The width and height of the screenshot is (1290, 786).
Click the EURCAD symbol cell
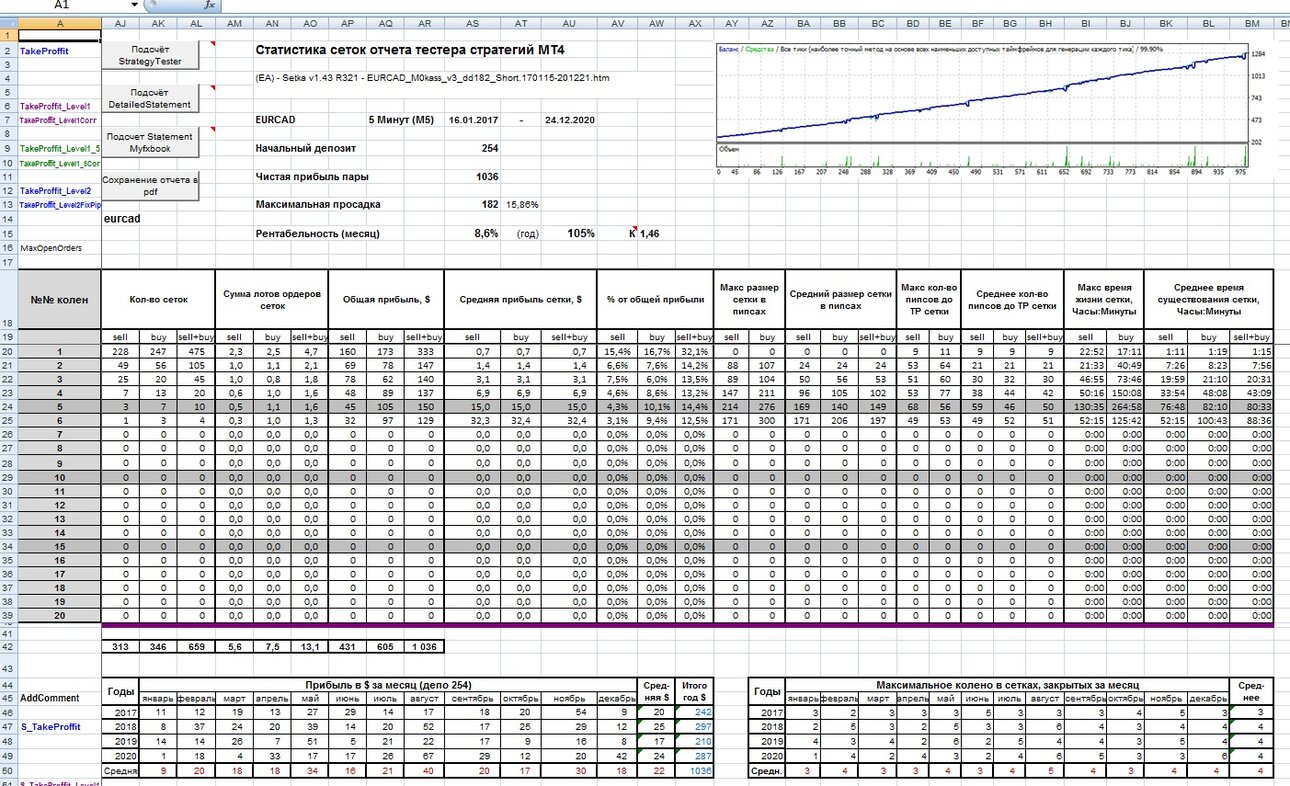click(275, 120)
